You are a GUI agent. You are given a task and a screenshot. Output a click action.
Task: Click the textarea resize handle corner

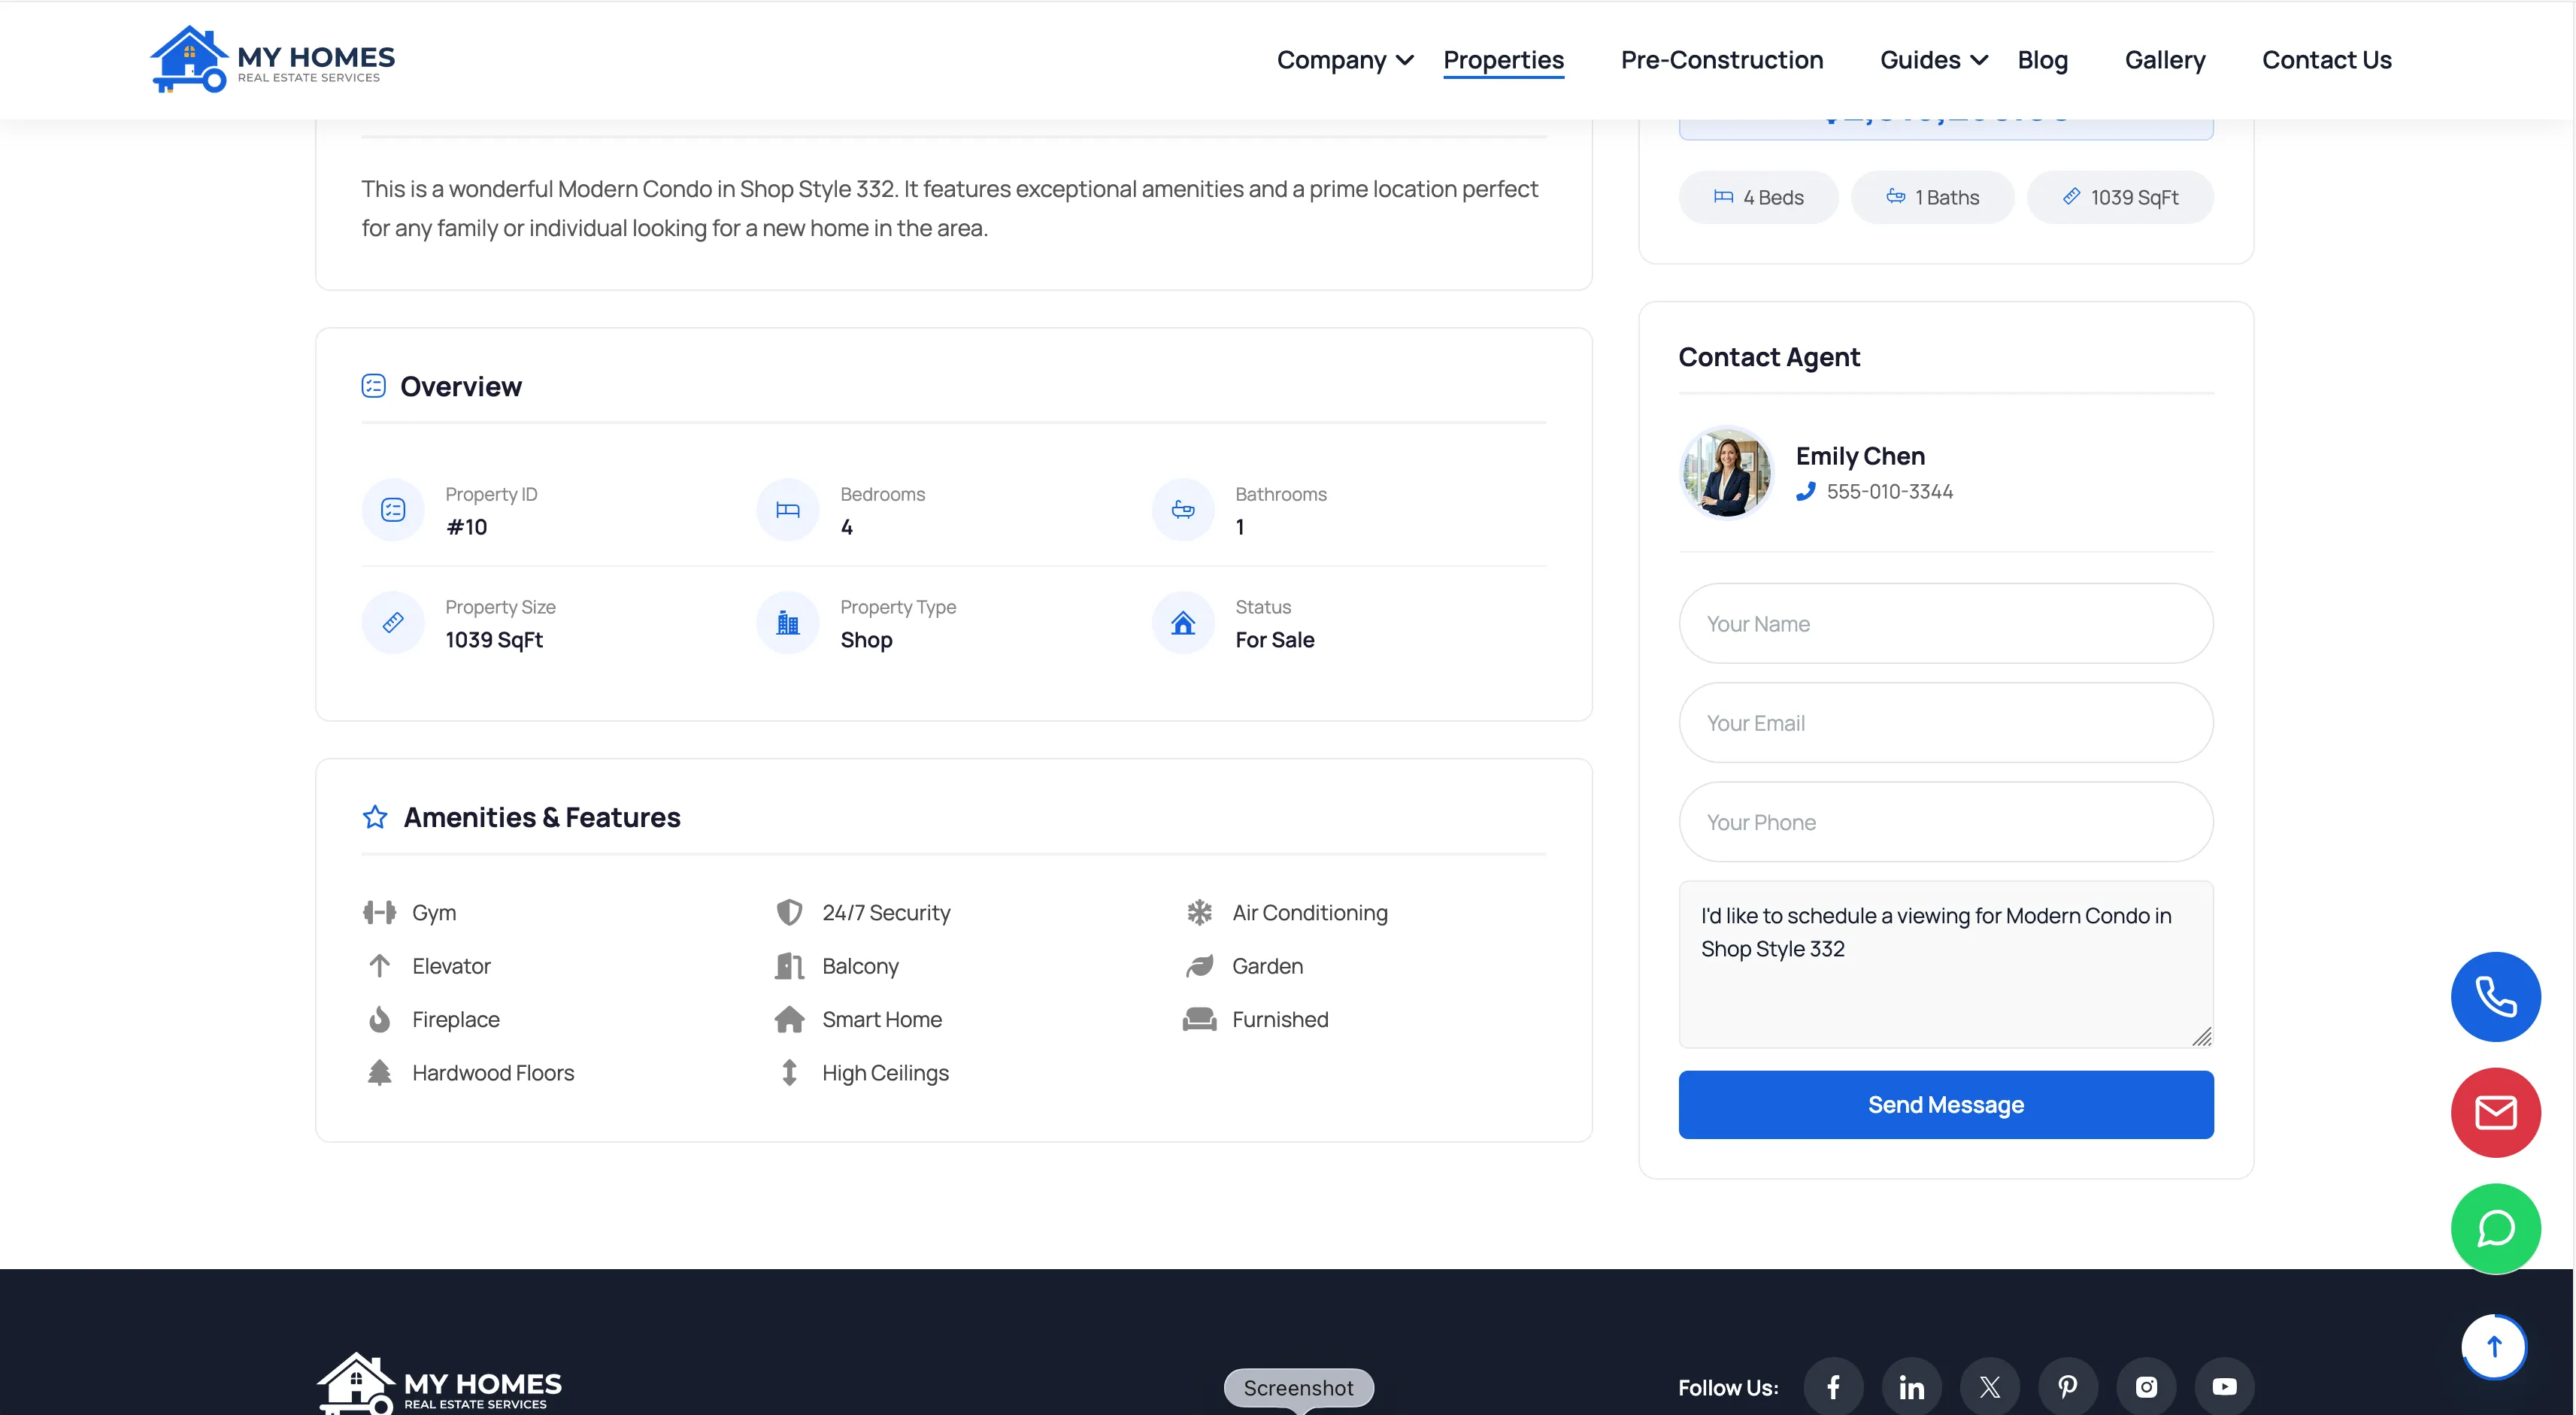point(2202,1037)
